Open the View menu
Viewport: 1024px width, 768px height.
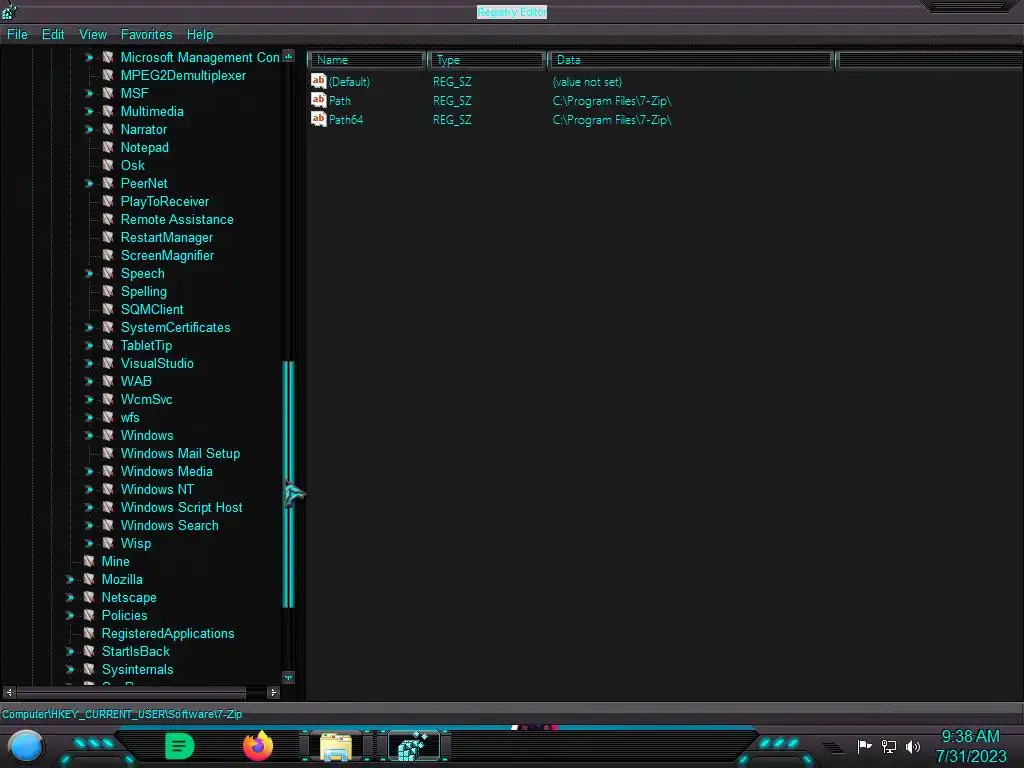(x=93, y=35)
